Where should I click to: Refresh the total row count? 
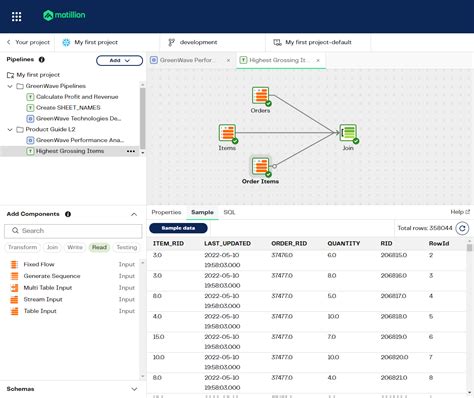click(x=462, y=228)
